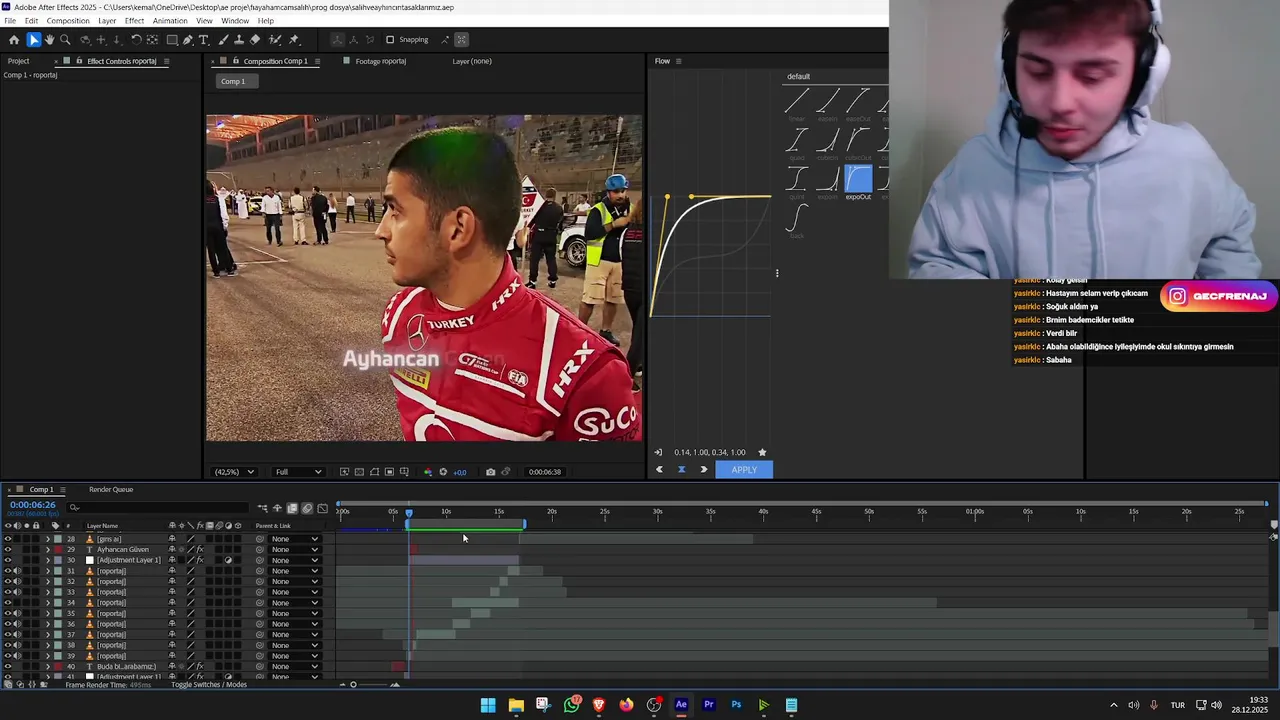1280x720 pixels.
Task: Click the red label swatch of layer 29
Action: pos(58,550)
